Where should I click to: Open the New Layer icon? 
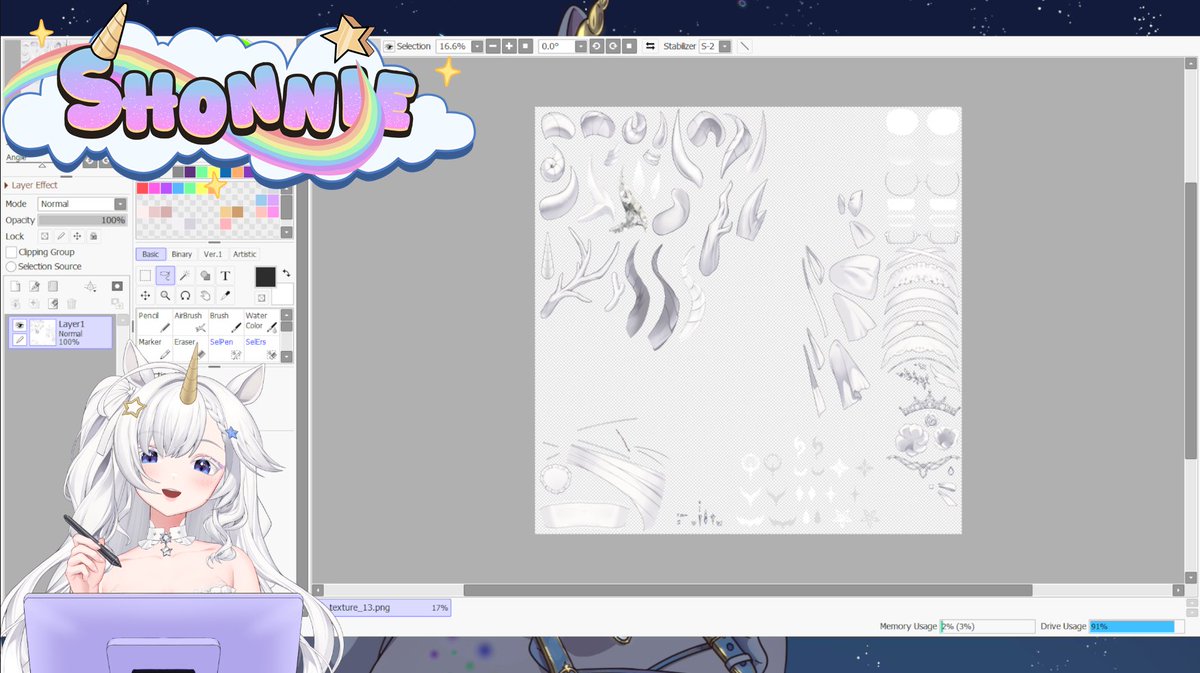point(15,286)
